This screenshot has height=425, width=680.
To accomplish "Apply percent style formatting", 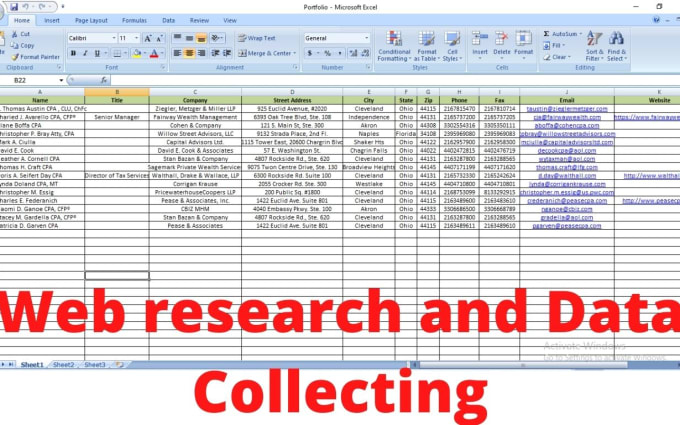I will [x=328, y=53].
